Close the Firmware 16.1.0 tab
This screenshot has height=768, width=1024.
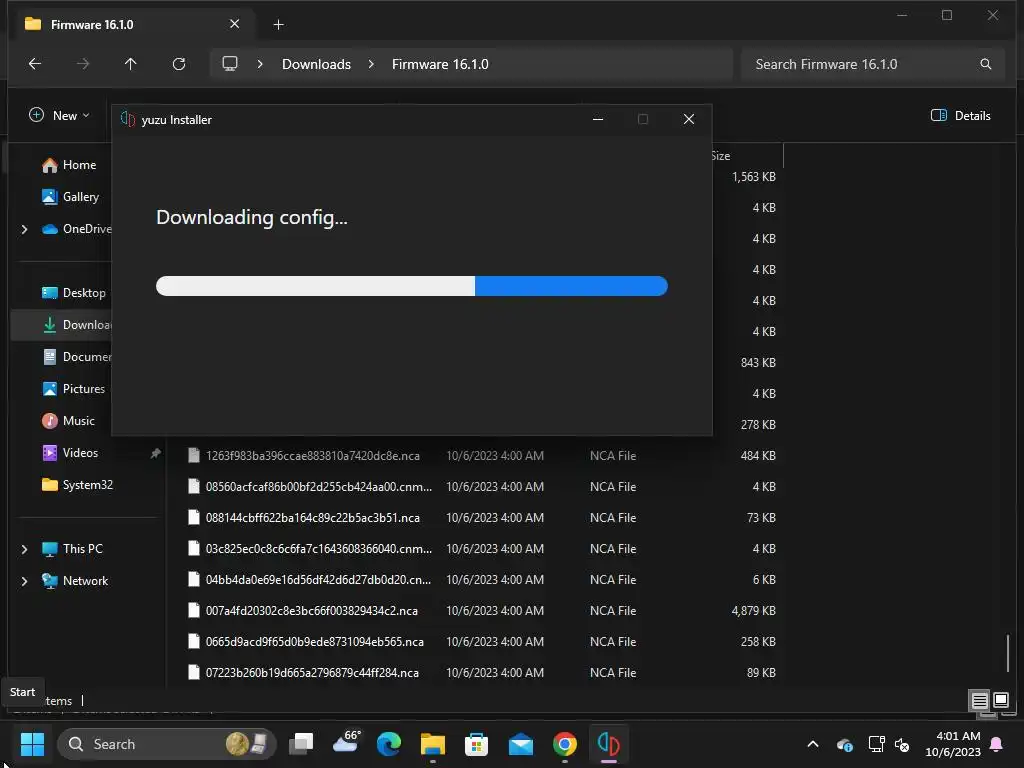point(234,24)
